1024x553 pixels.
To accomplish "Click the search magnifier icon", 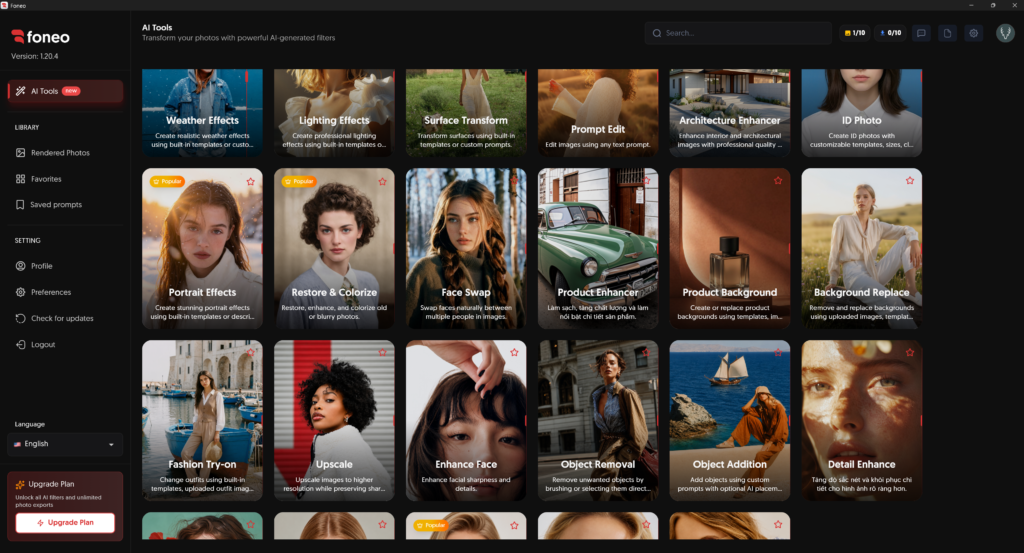I will coord(657,33).
